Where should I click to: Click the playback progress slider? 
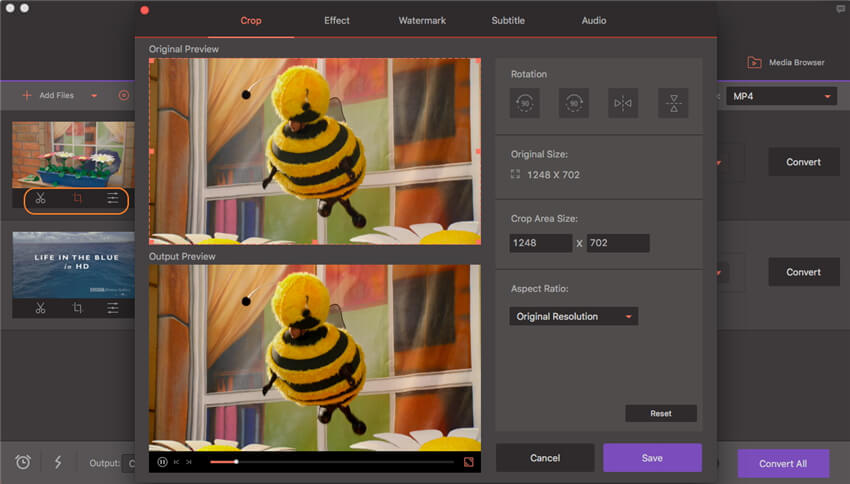(332, 462)
